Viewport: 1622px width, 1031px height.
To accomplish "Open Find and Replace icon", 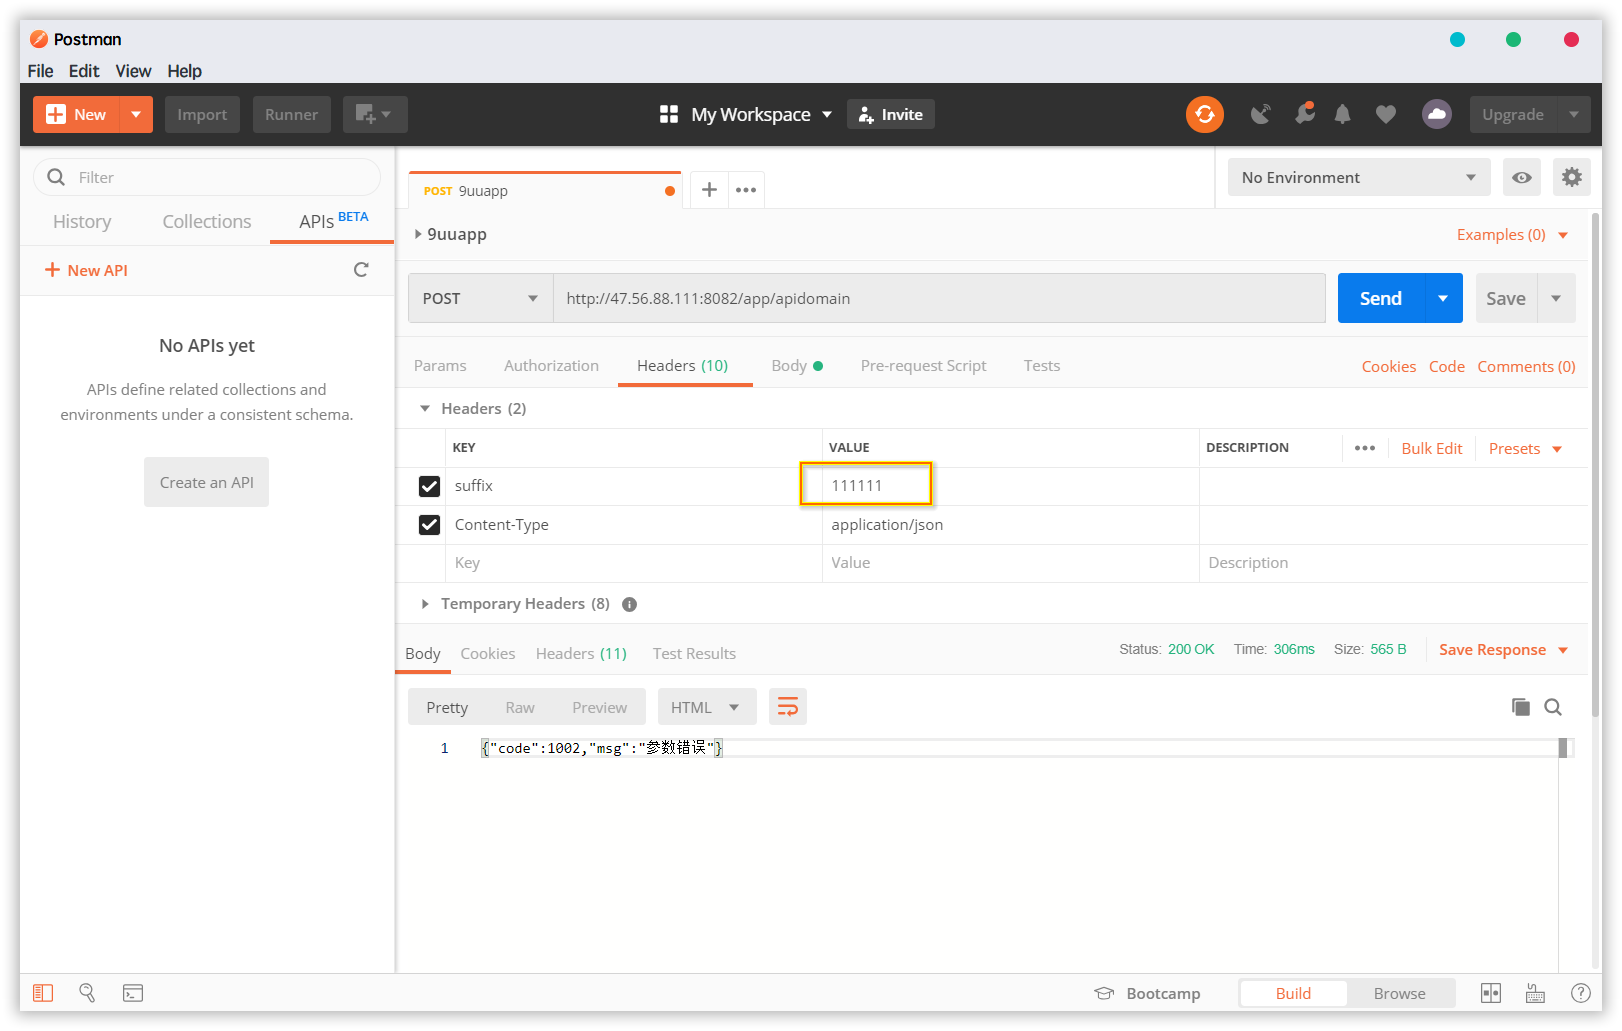I will [87, 993].
